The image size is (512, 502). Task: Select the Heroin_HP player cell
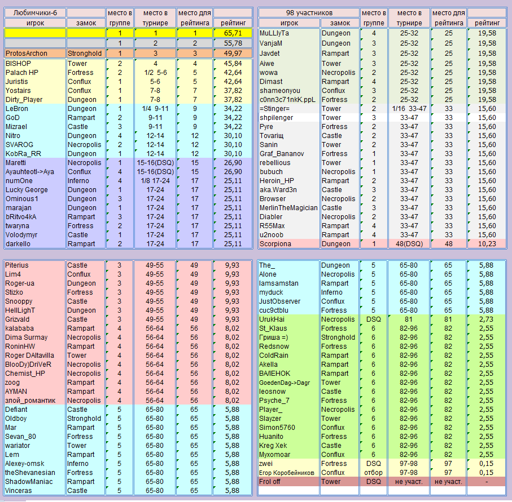[x=289, y=180]
